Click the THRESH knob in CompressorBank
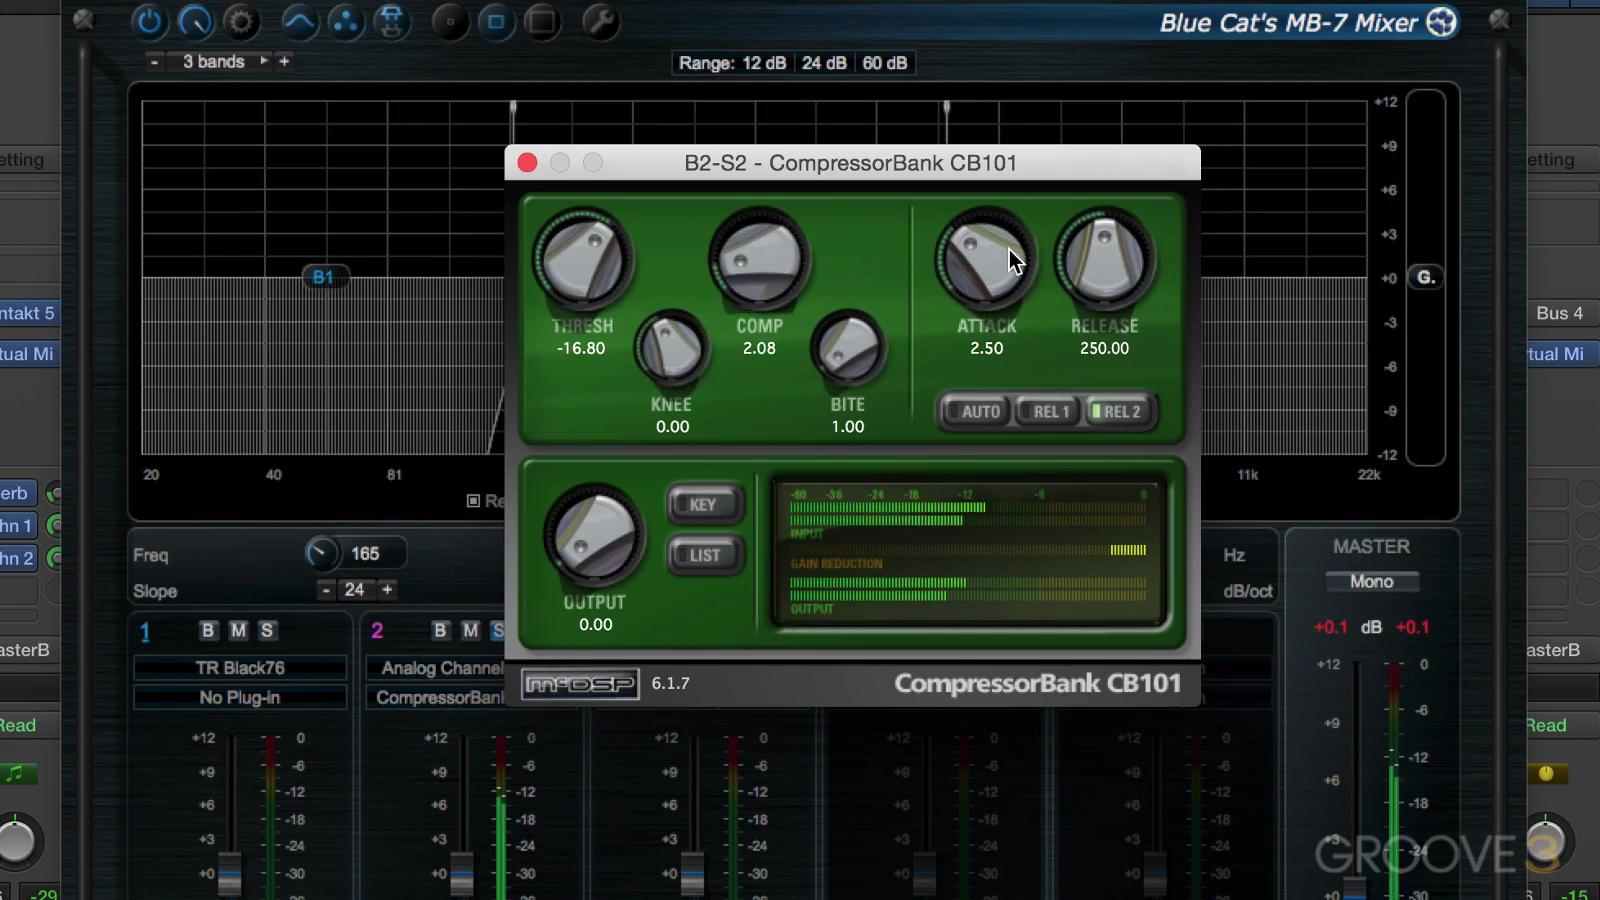Viewport: 1600px width, 900px height. coord(582,257)
